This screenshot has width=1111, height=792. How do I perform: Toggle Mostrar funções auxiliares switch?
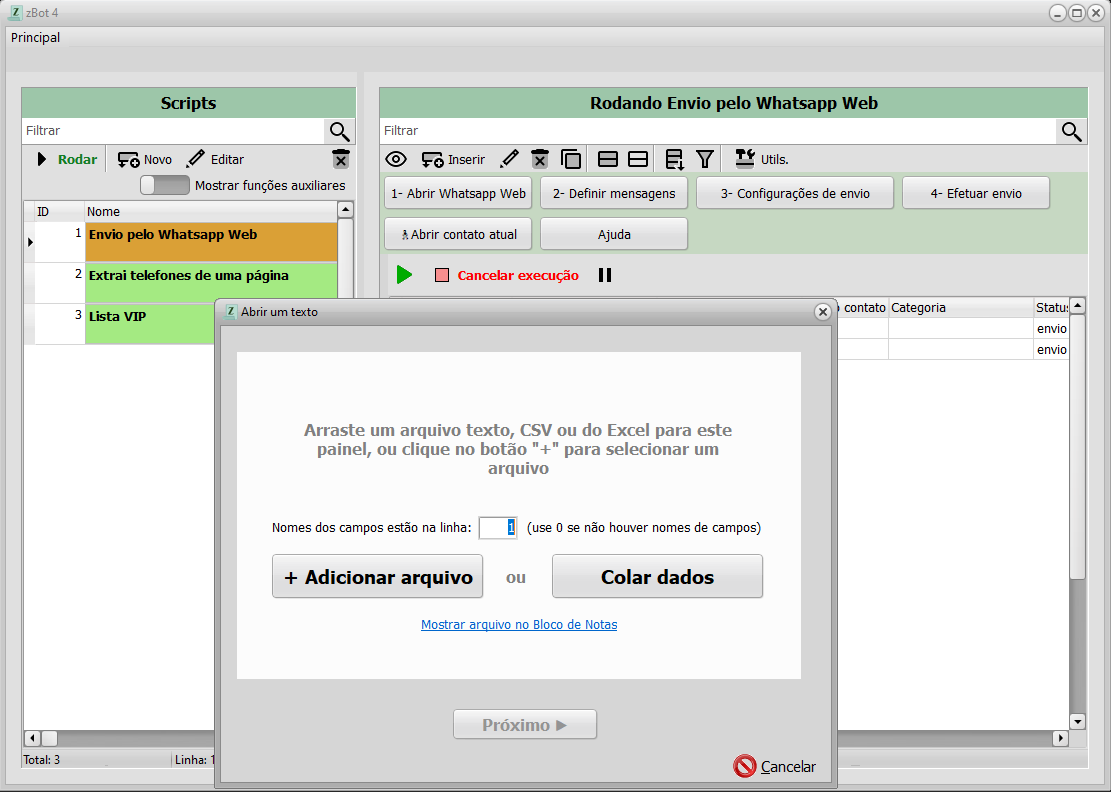165,185
